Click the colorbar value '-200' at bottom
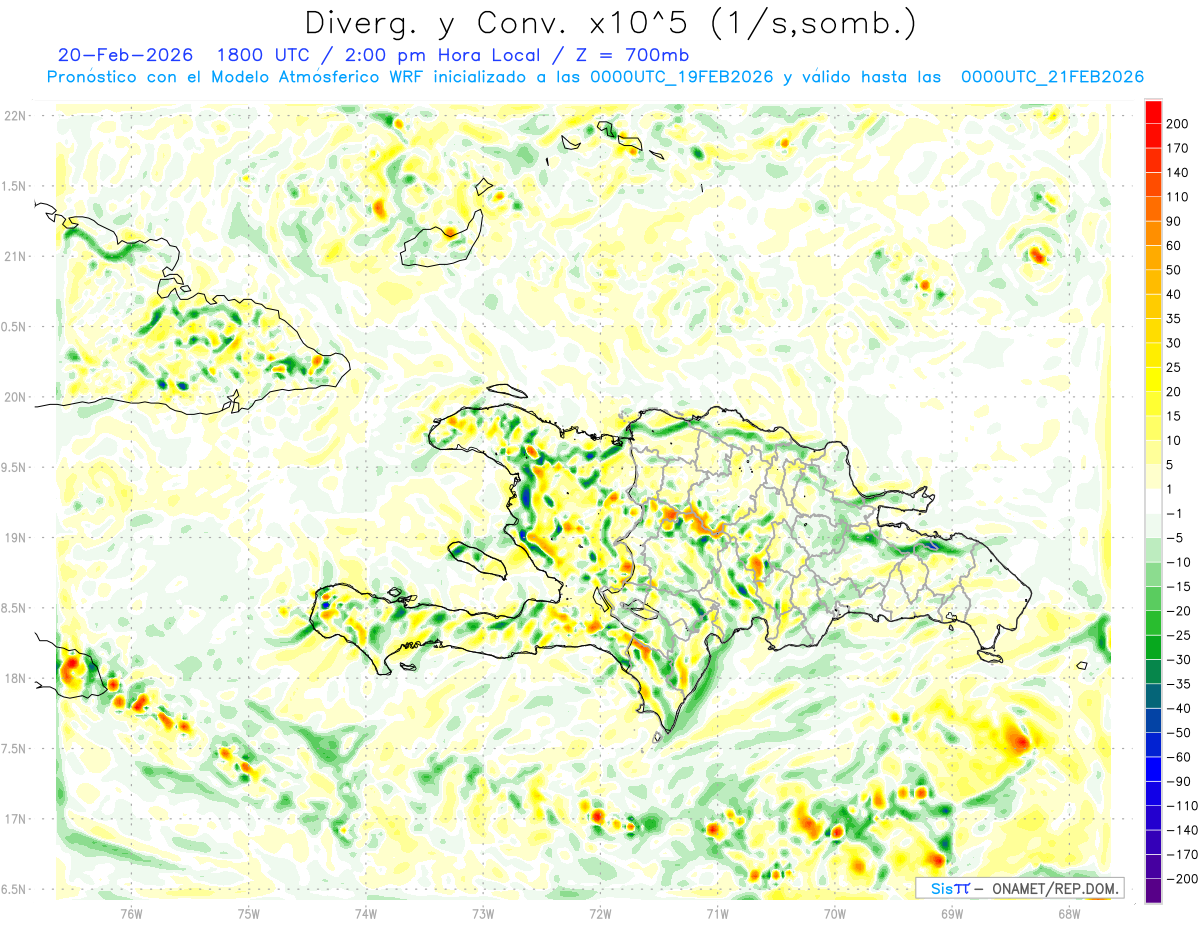 tap(1180, 879)
